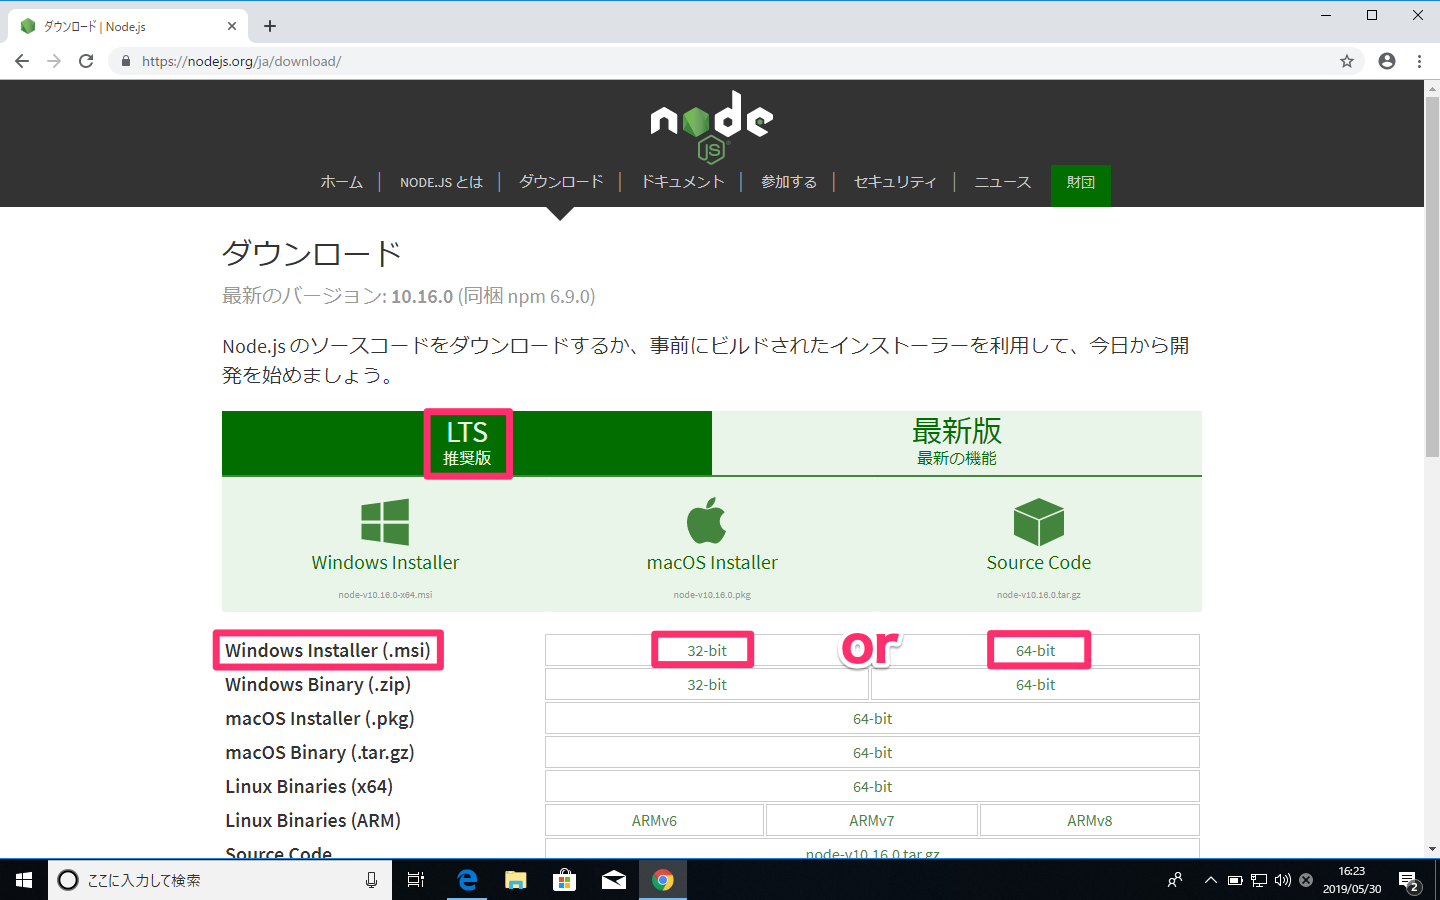1440x900 pixels.
Task: Open Microsoft Store from taskbar
Action: (564, 880)
